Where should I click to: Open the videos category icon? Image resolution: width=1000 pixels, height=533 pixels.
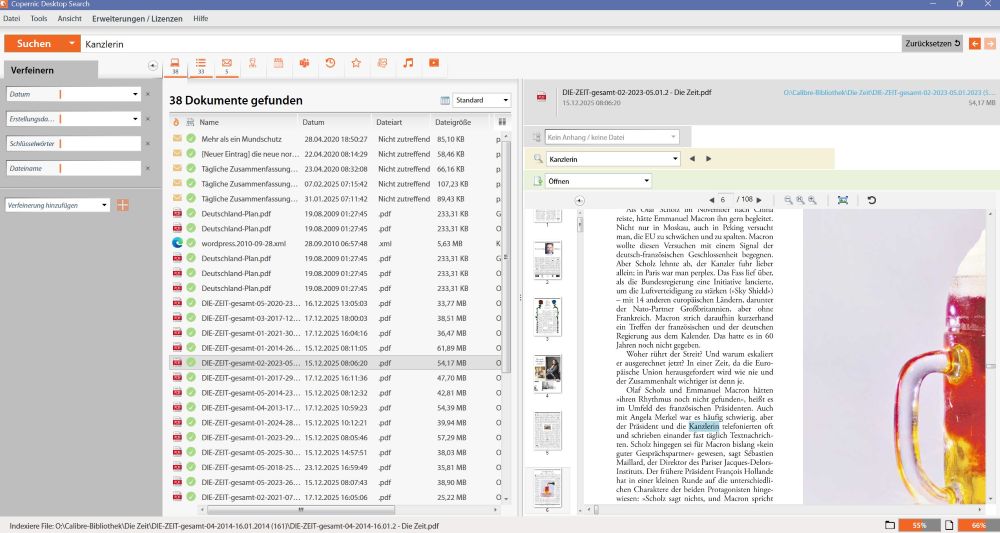tap(434, 63)
